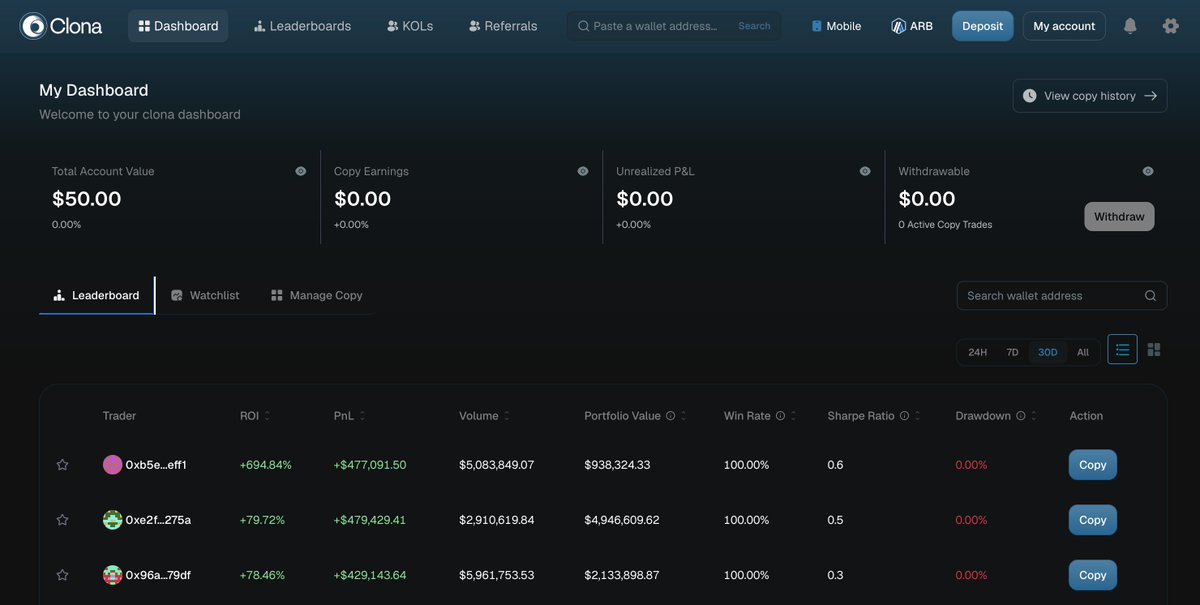Hide Total Account Value amount
This screenshot has height=605, width=1200.
(301, 171)
